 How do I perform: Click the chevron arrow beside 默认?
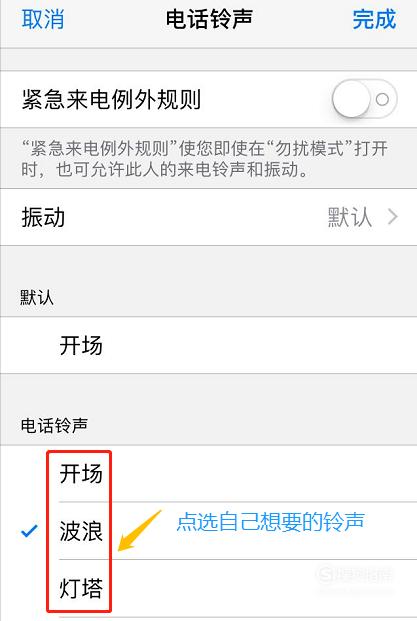[392, 217]
